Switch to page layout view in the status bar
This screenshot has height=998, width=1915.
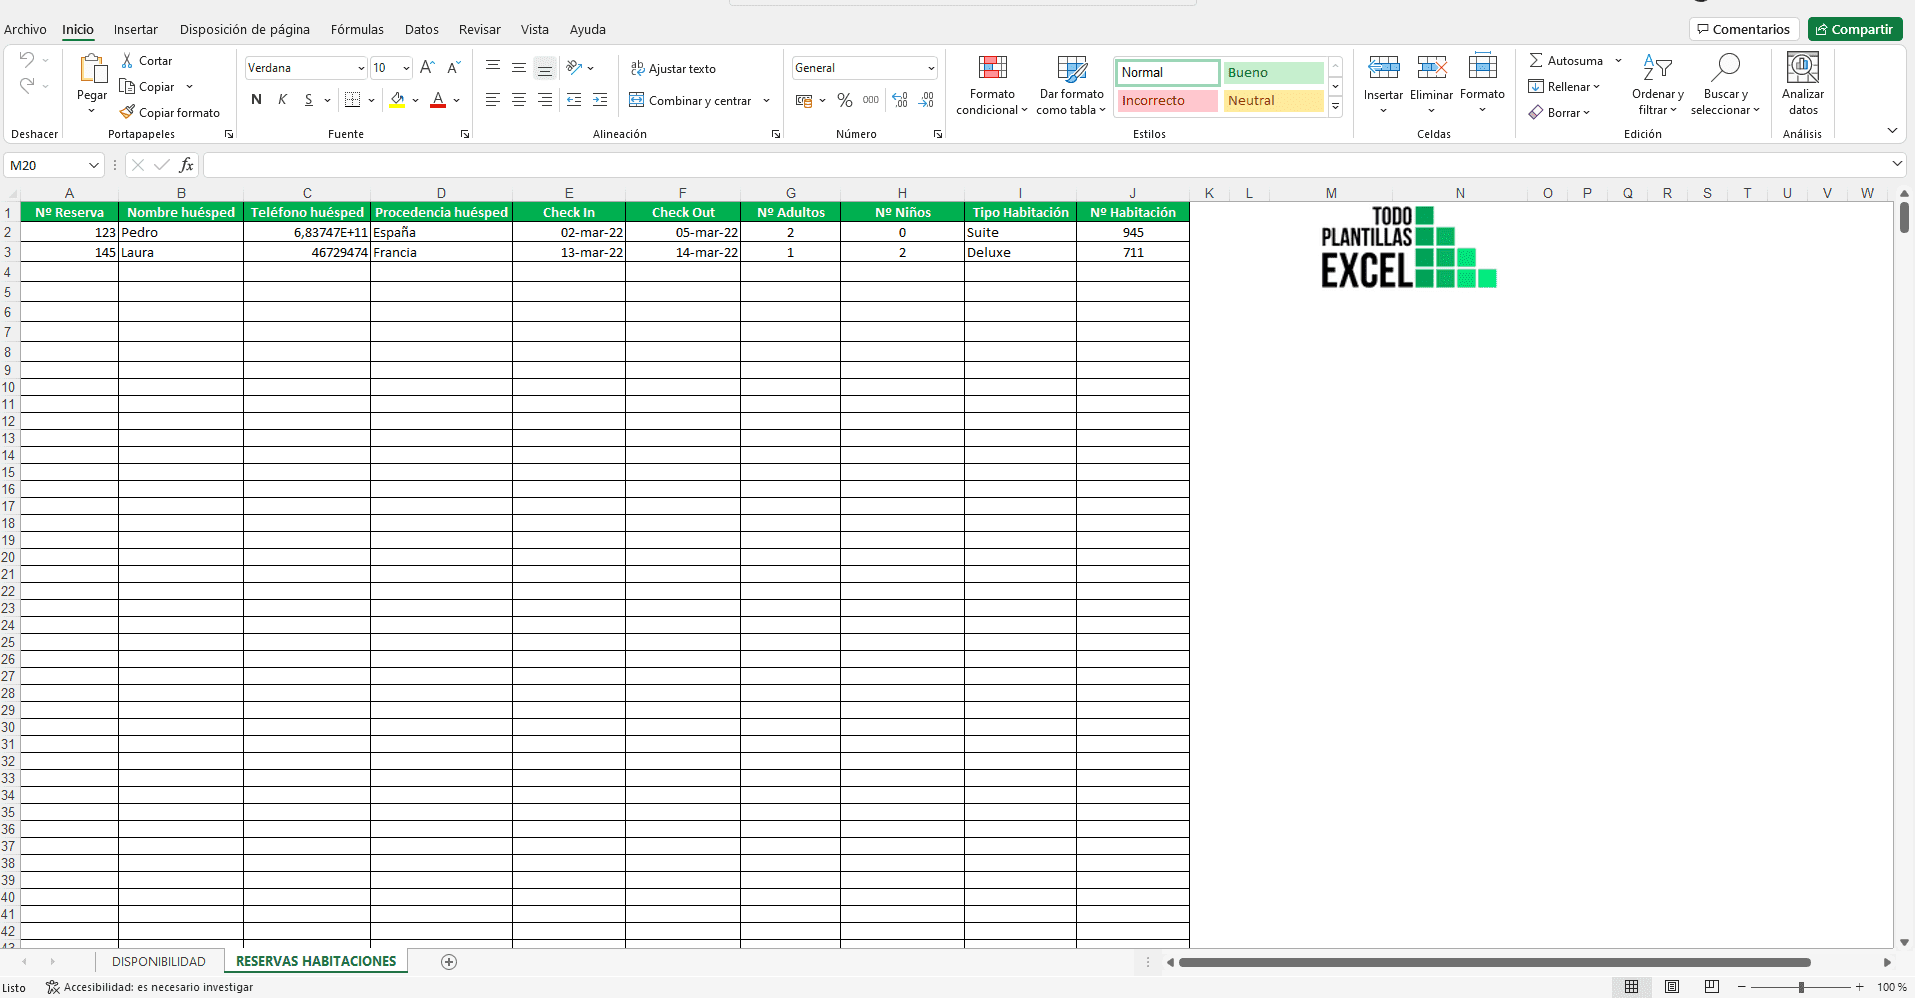(1672, 987)
